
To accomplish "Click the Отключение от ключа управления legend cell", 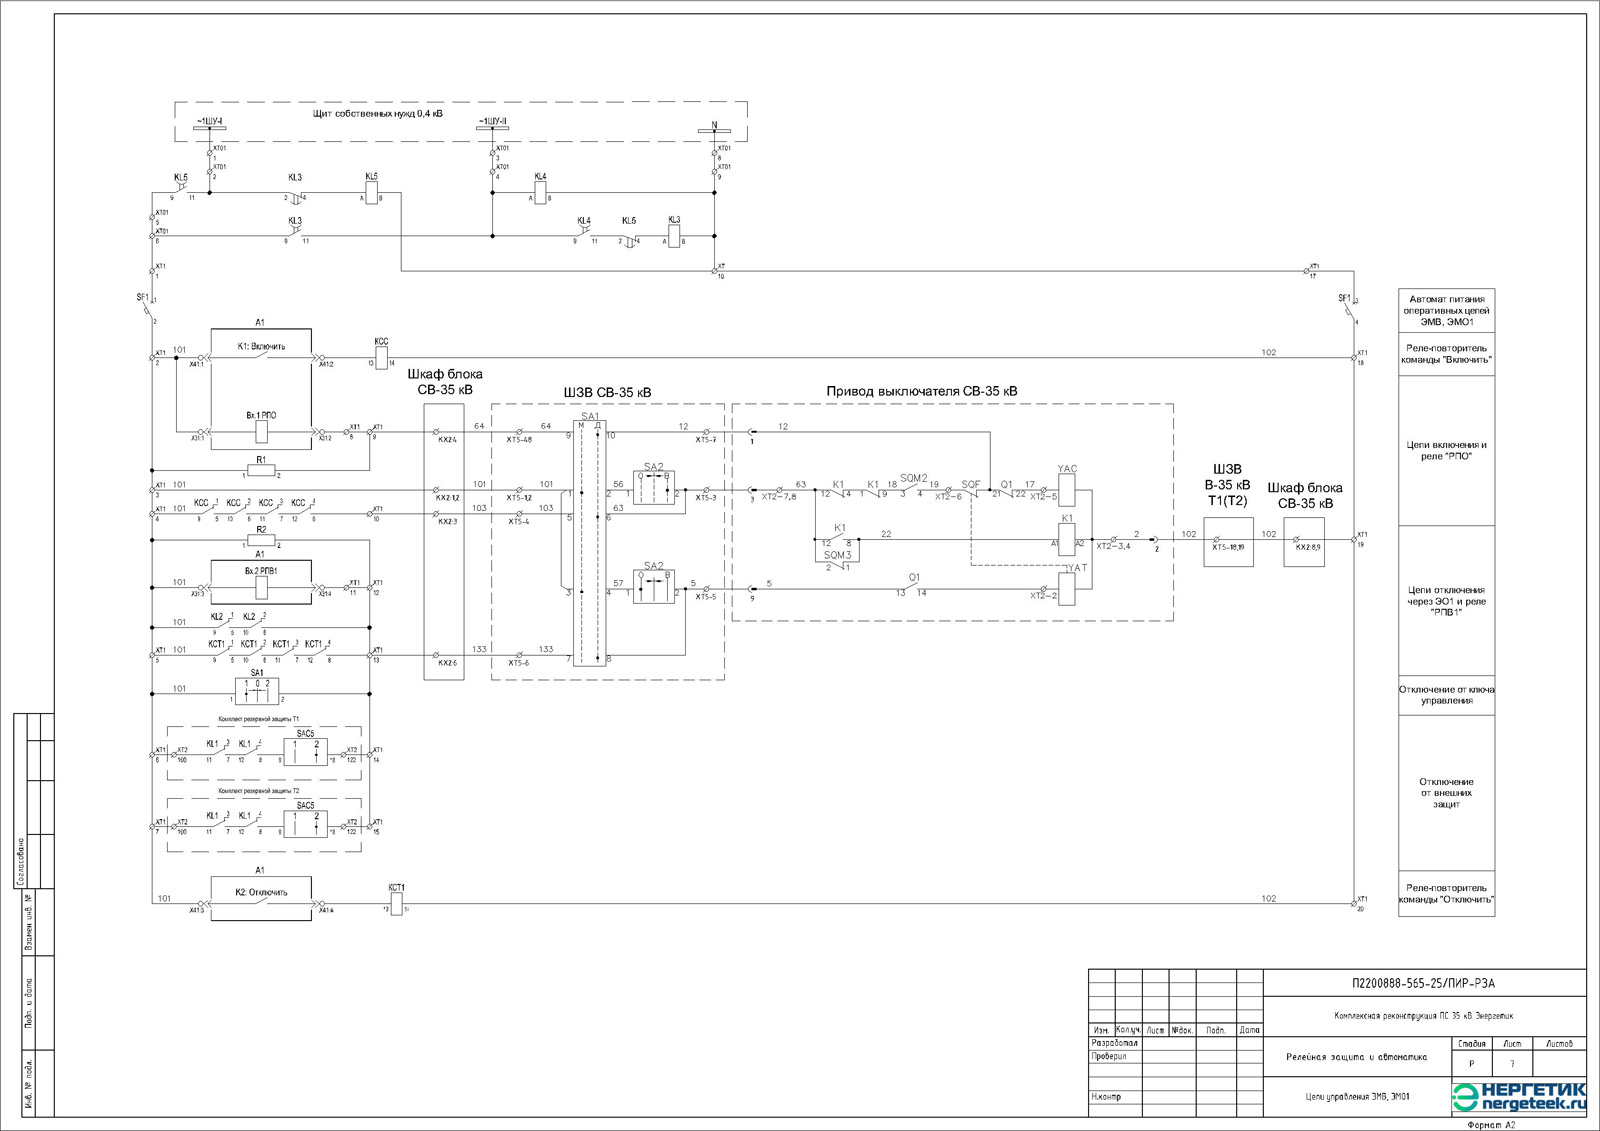I will 1446,695.
